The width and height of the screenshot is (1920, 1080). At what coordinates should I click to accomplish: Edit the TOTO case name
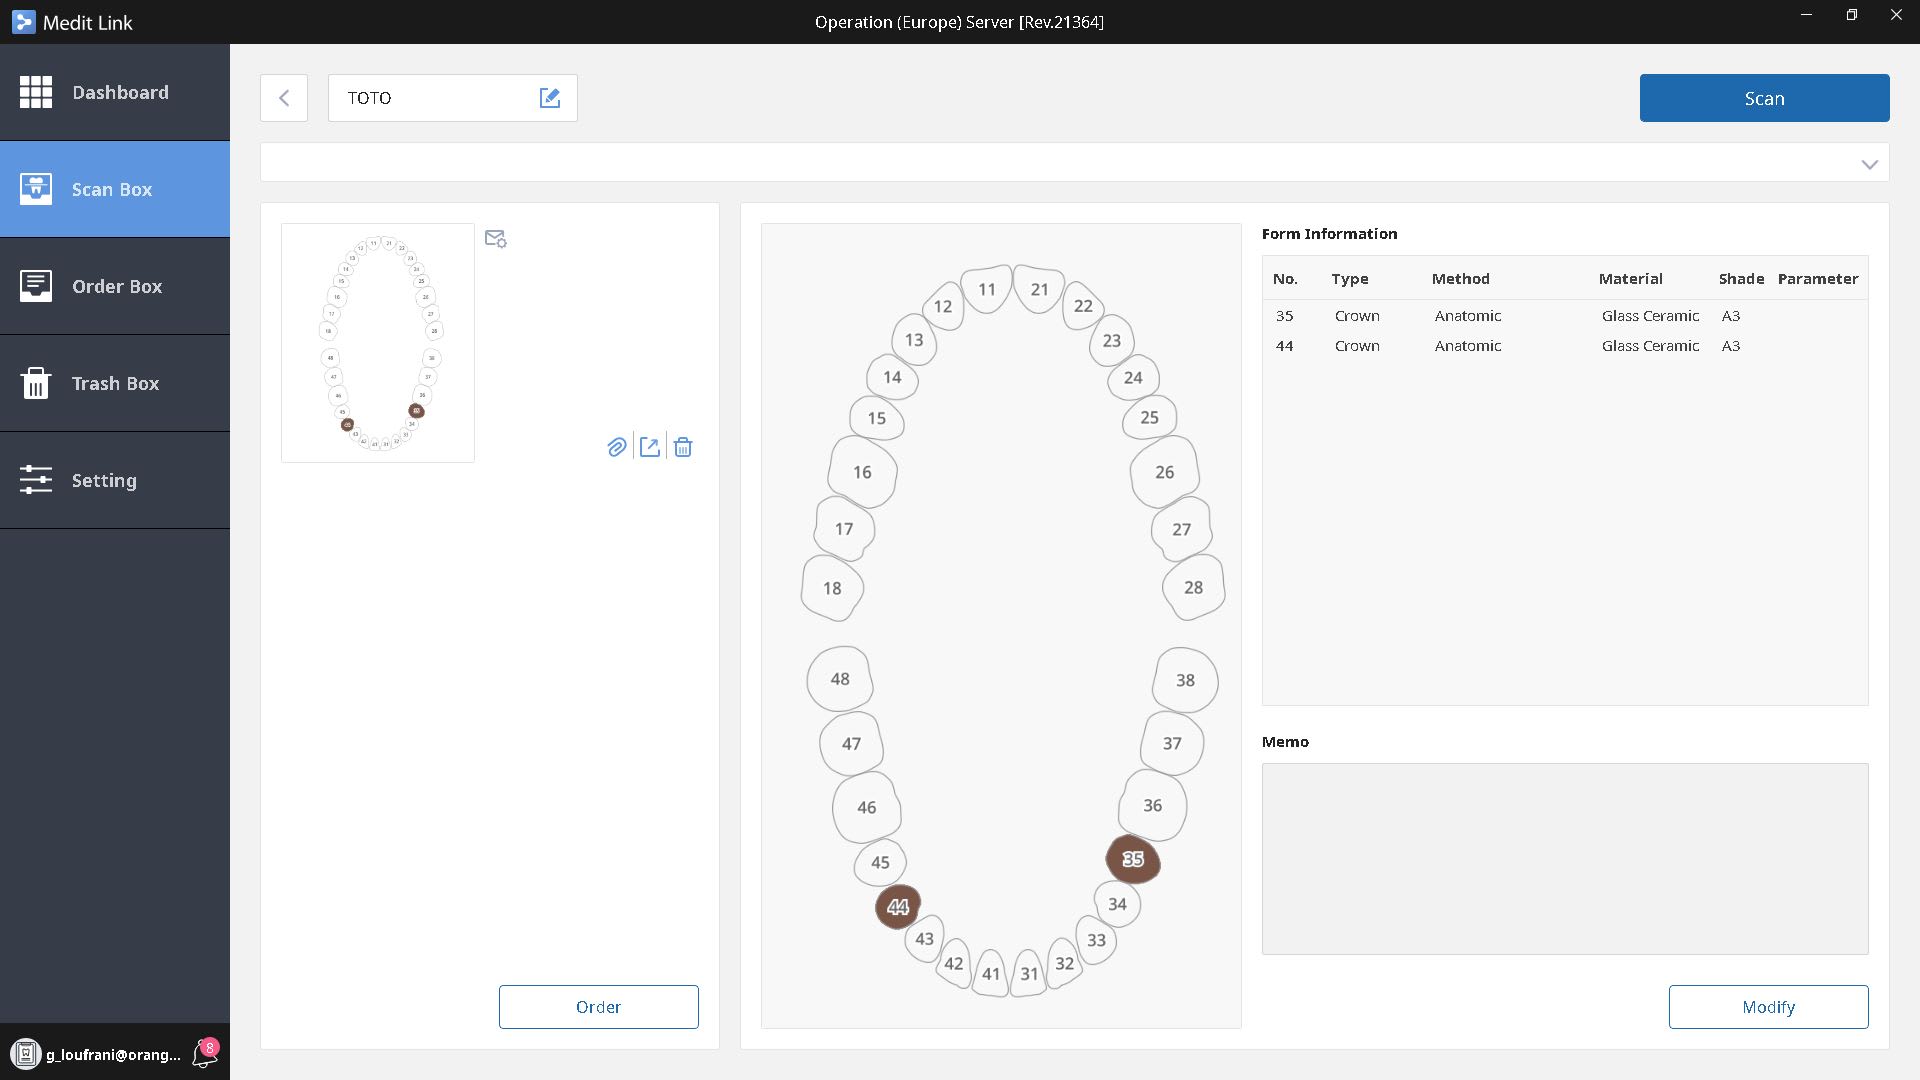pos(550,98)
